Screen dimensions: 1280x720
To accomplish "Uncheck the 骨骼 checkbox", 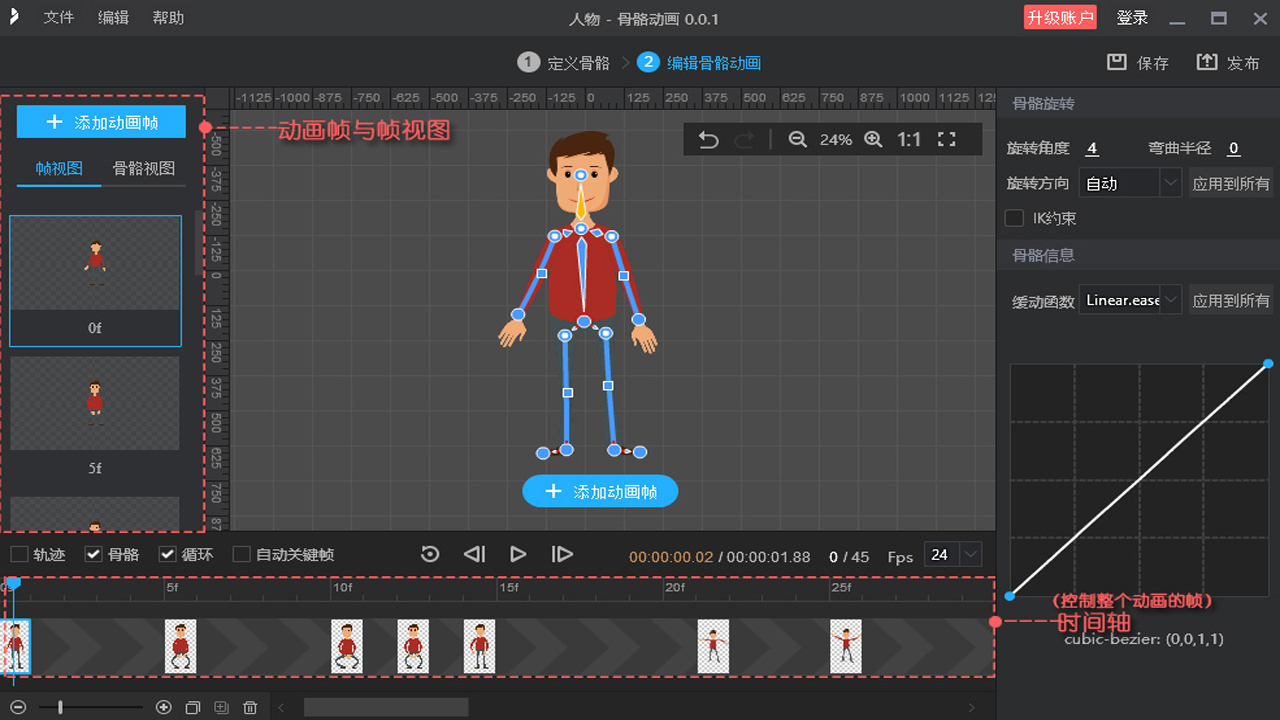I will pos(94,555).
